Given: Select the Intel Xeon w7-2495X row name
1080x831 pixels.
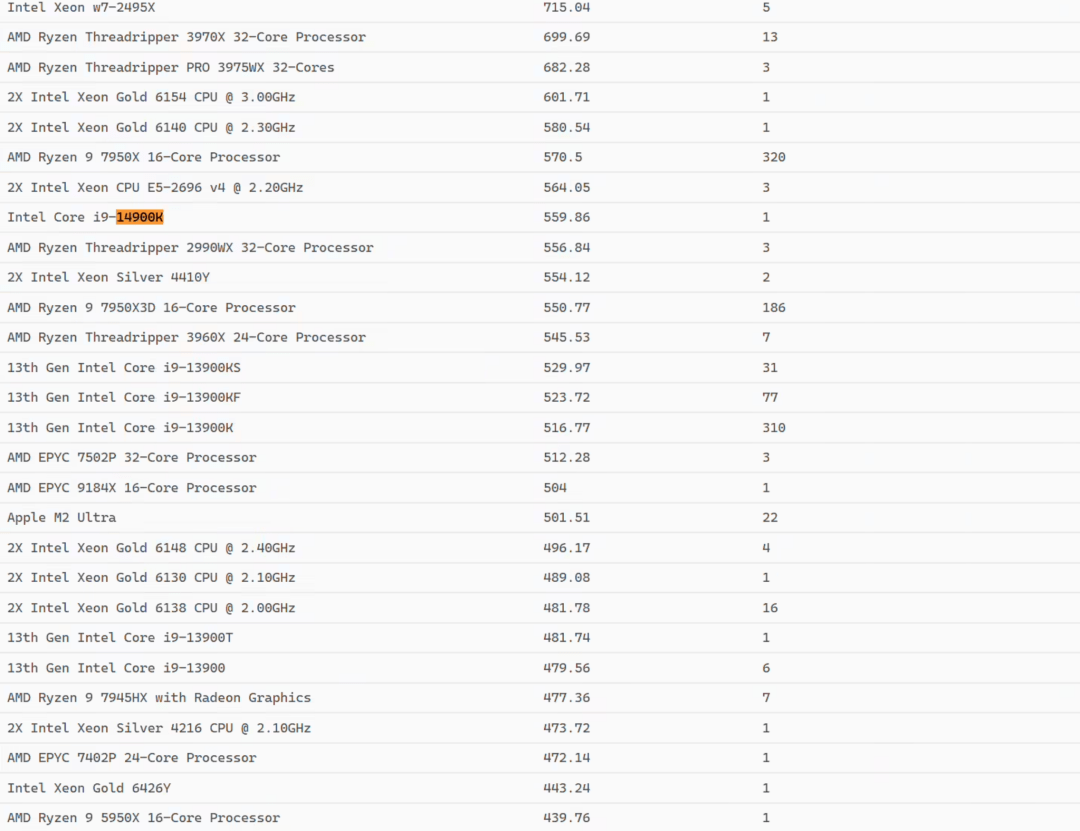Looking at the screenshot, I should point(81,8).
